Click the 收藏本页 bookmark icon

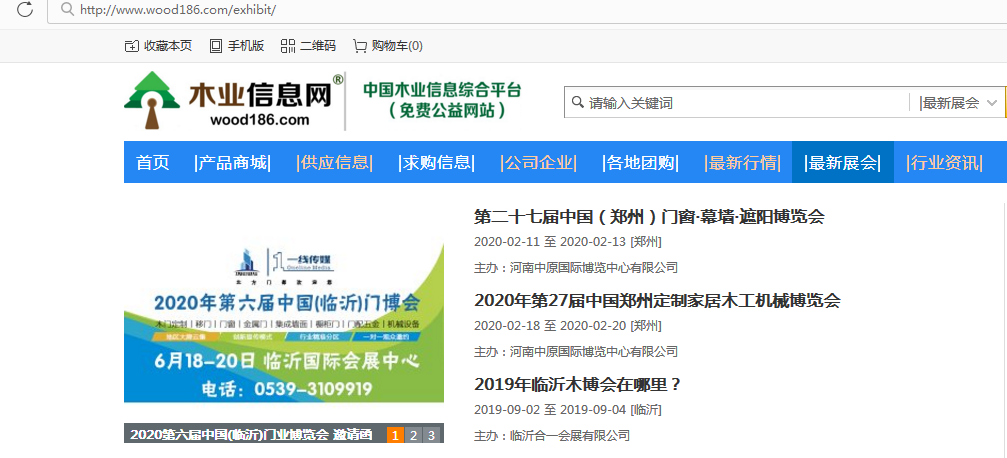point(131,46)
